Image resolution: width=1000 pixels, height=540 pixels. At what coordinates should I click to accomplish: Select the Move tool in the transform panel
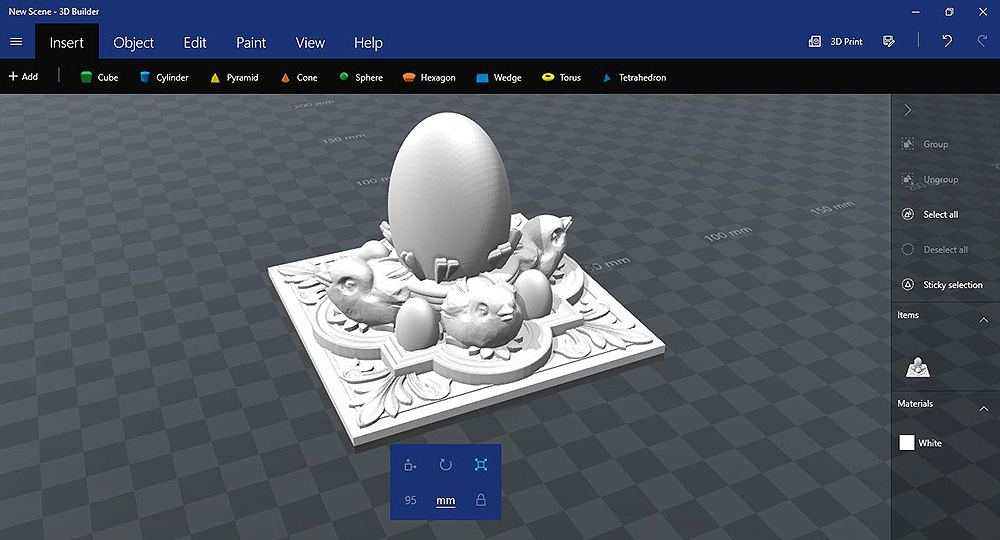(x=410, y=465)
